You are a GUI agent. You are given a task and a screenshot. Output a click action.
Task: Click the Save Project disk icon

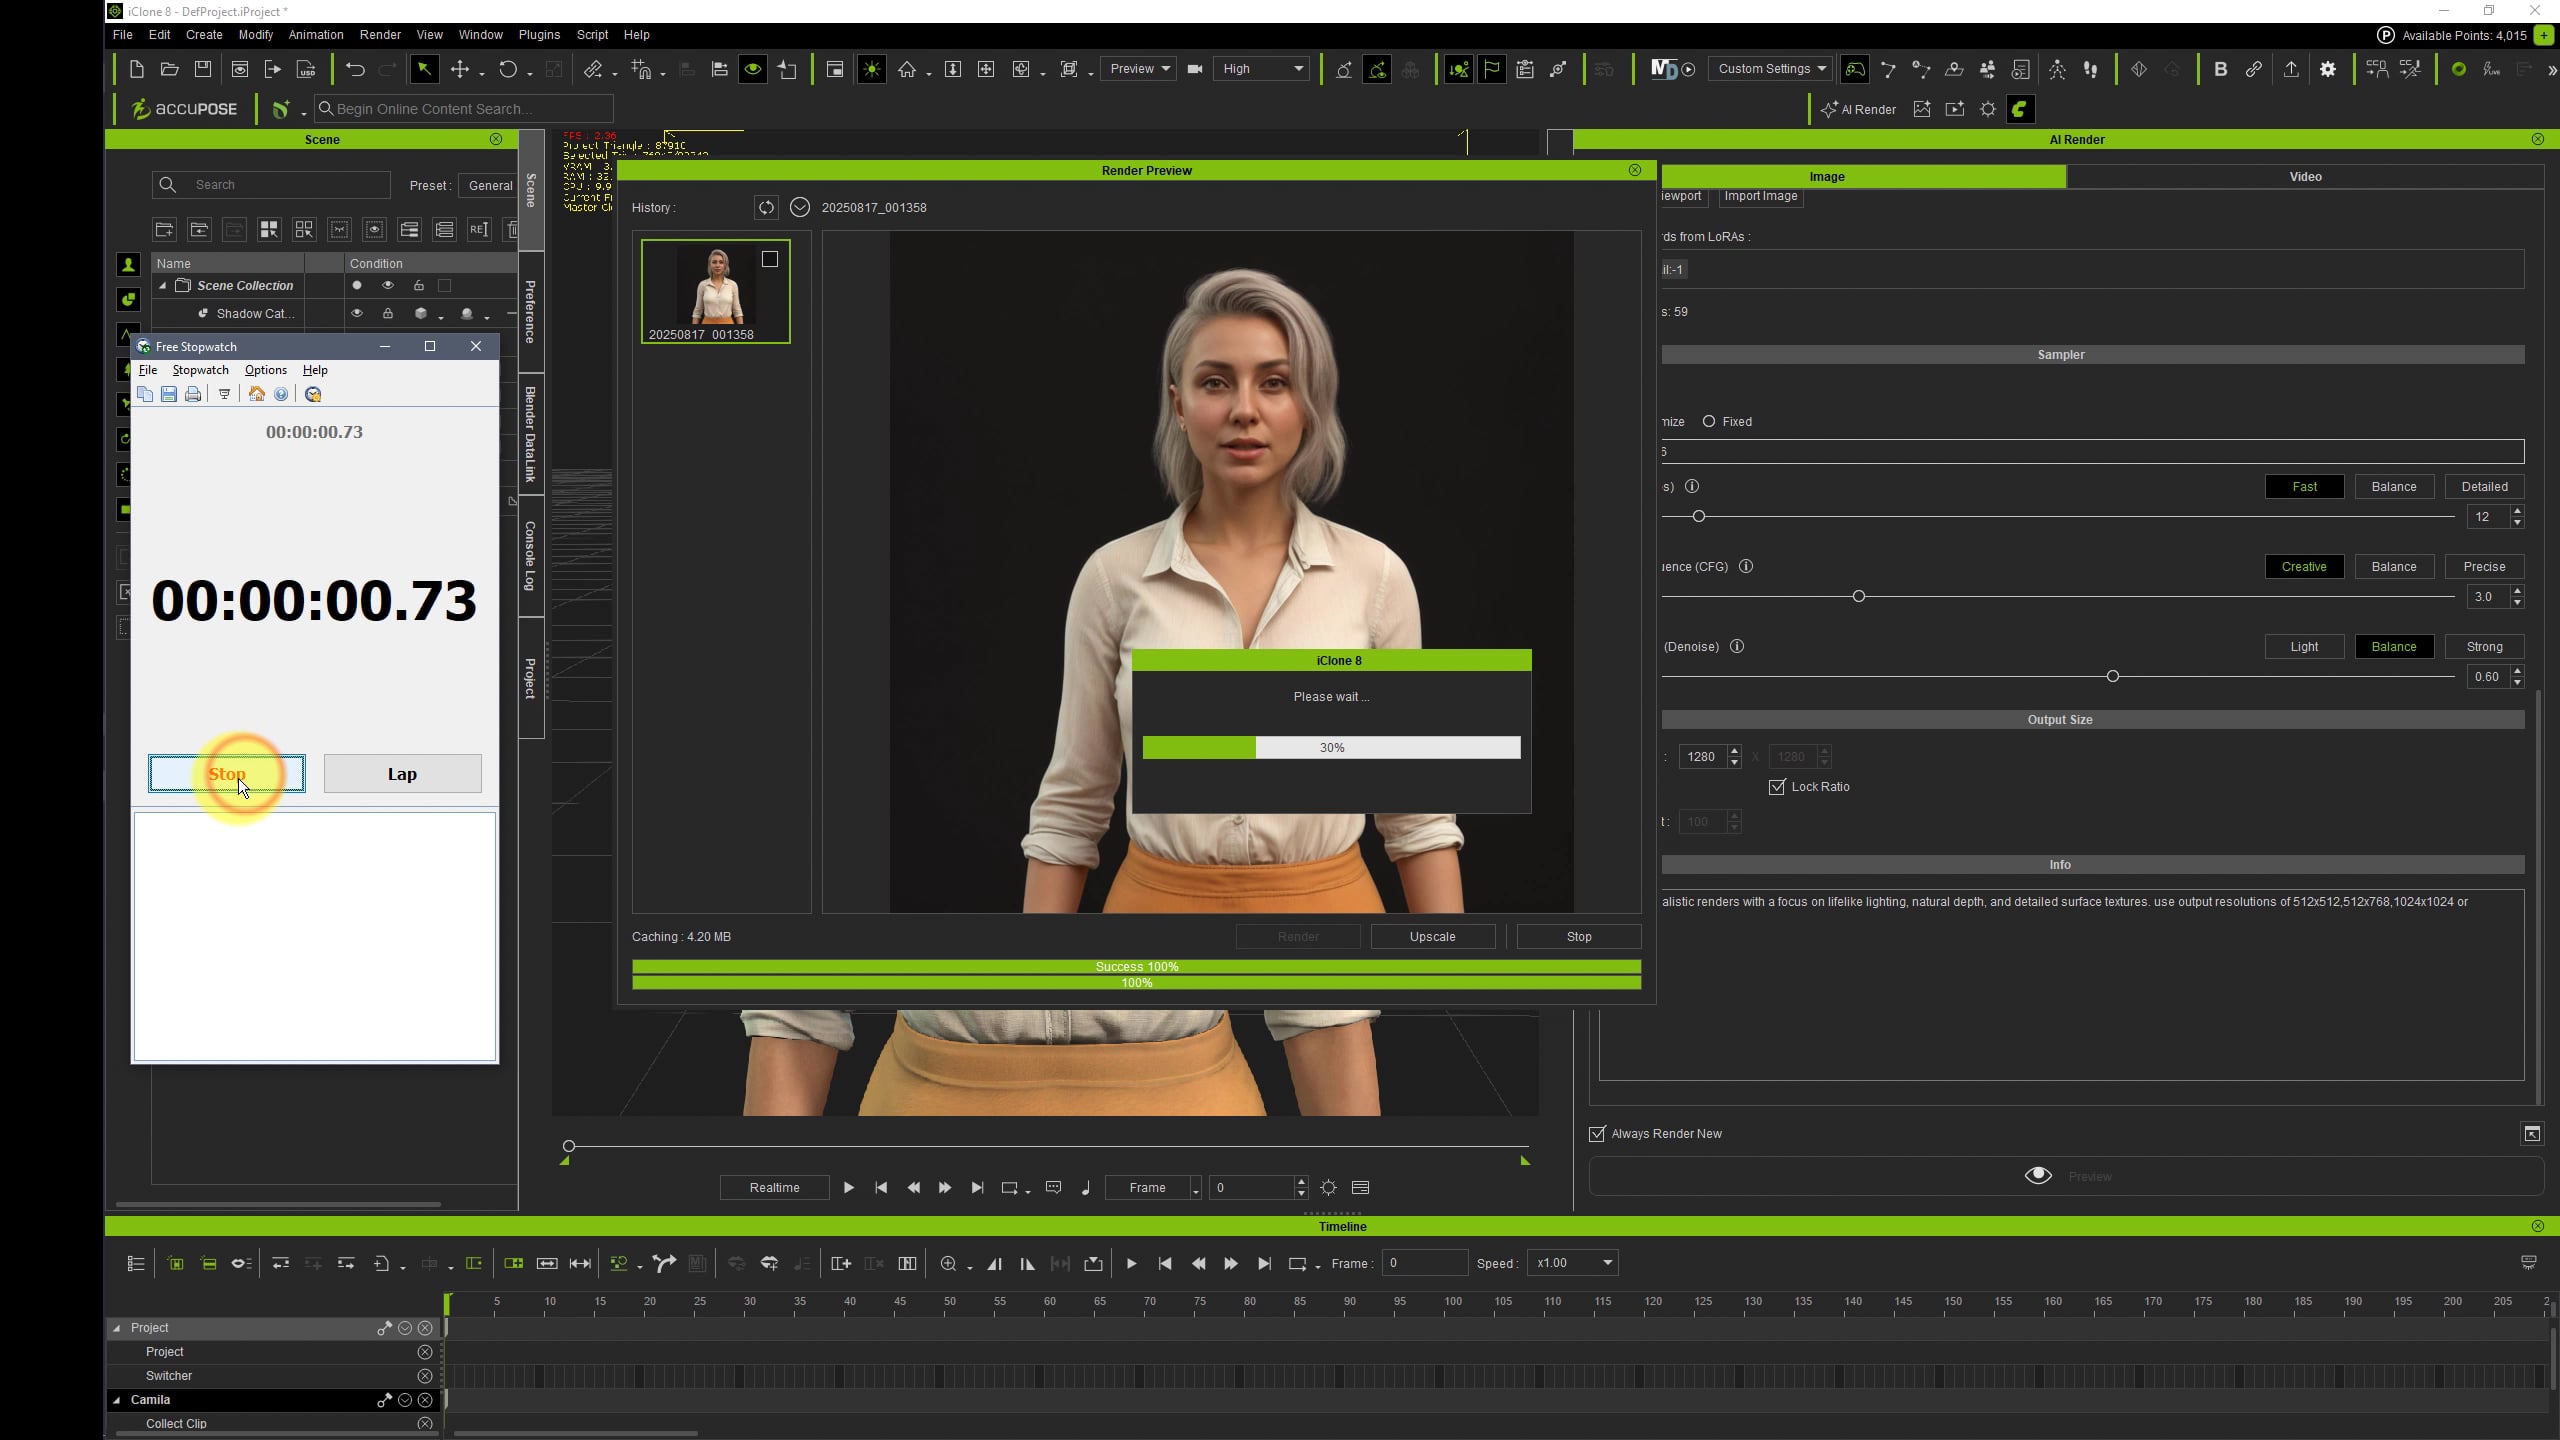point(203,69)
